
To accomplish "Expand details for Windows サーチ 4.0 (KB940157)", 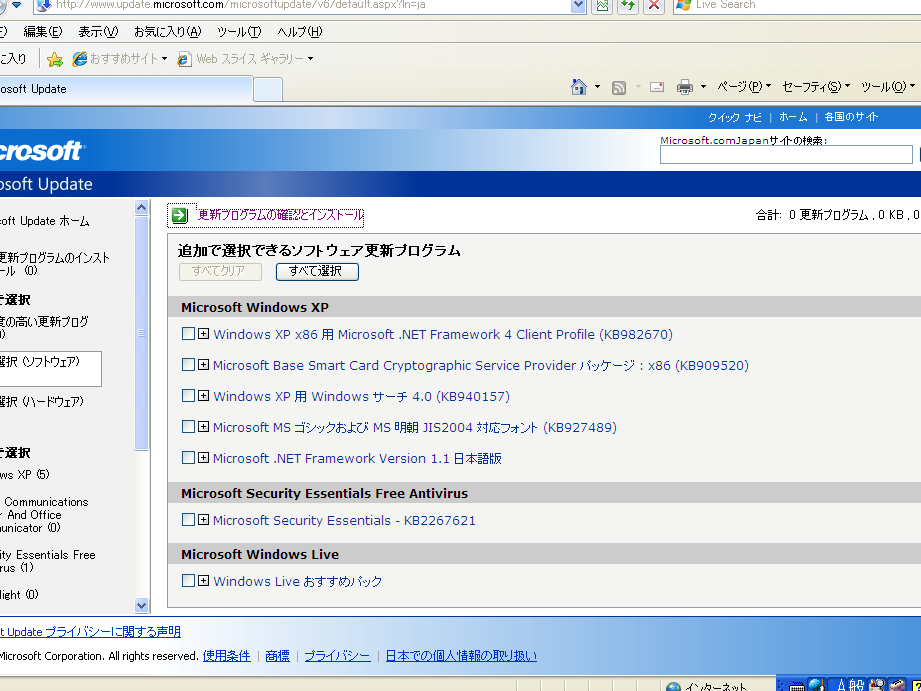I will click(203, 395).
